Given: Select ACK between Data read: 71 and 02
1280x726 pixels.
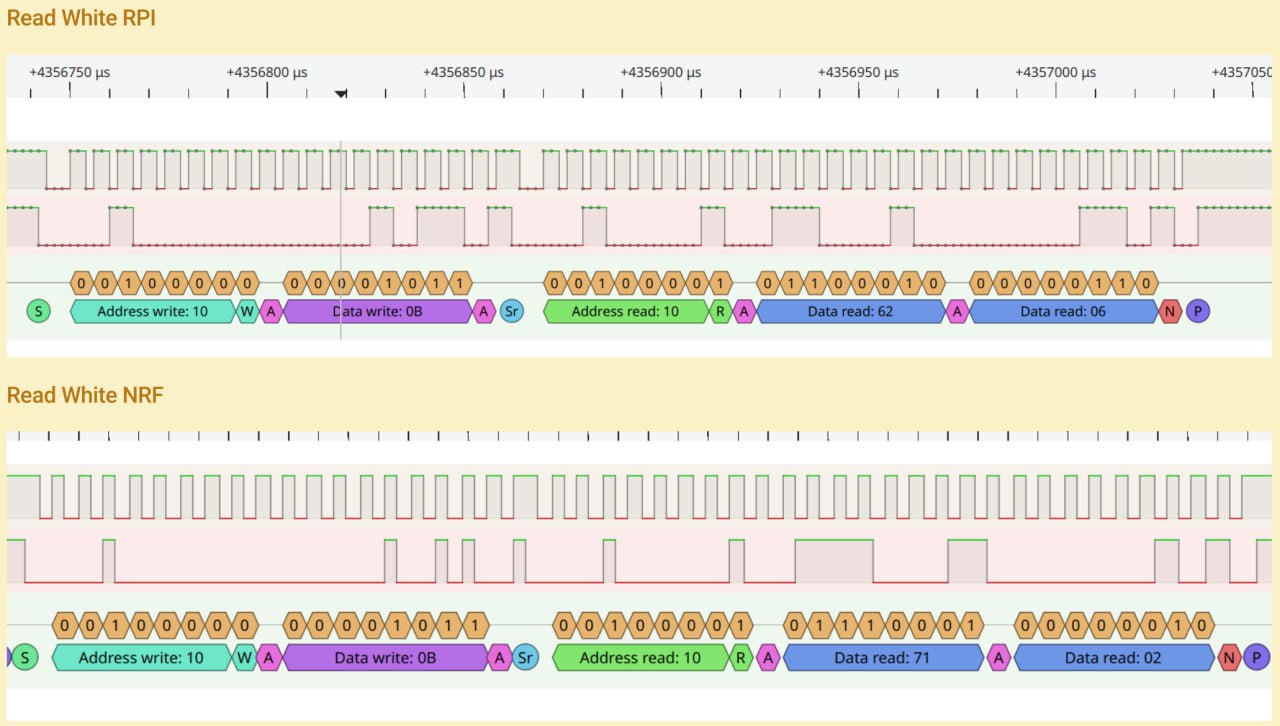Looking at the screenshot, I should tap(999, 657).
